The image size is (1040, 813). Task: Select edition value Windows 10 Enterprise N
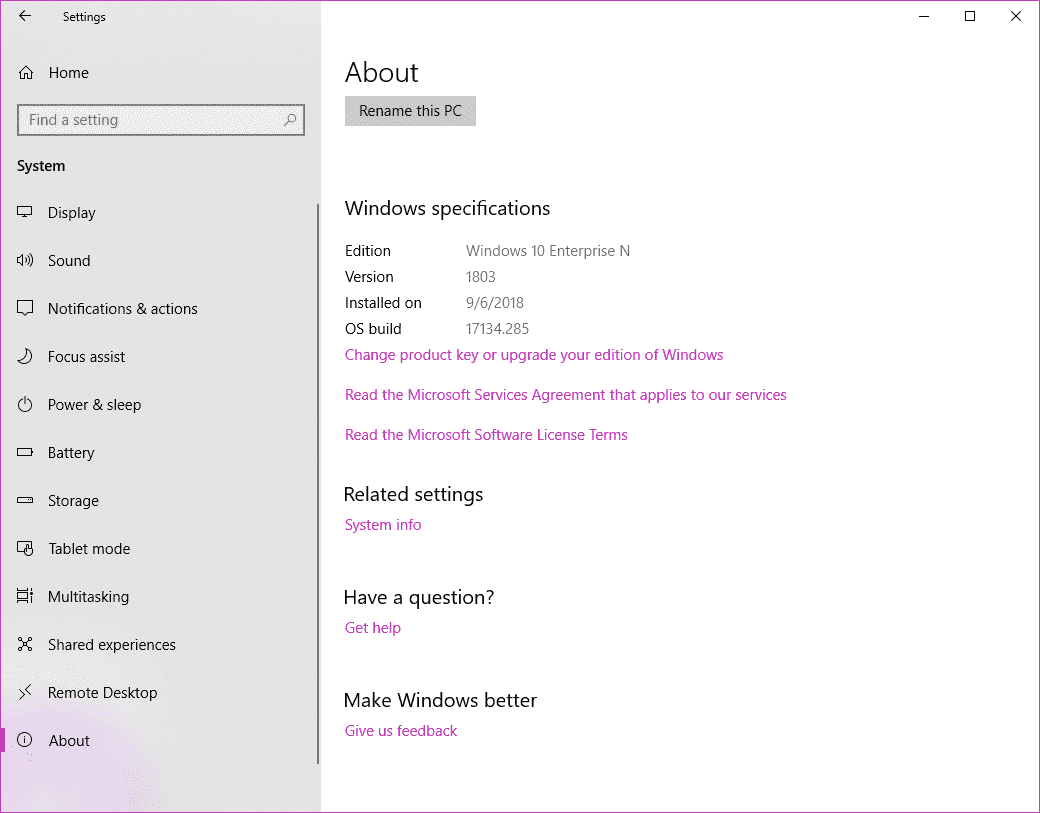[548, 251]
